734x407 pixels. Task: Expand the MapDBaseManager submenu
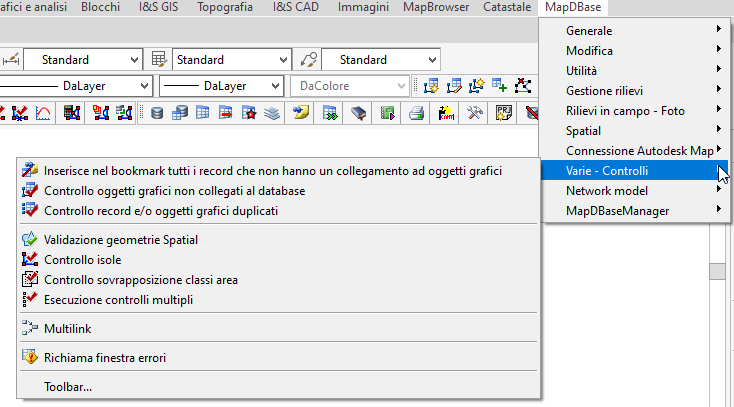634,211
